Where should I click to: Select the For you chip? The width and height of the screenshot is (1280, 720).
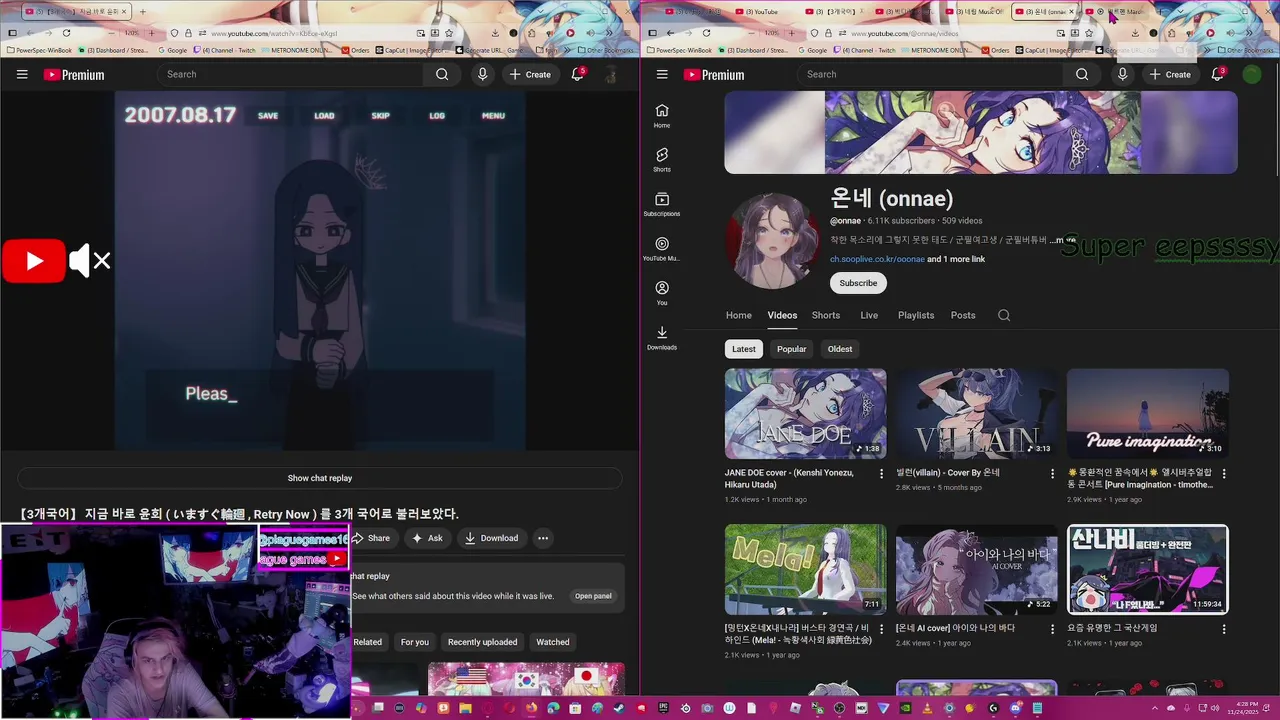tap(415, 642)
